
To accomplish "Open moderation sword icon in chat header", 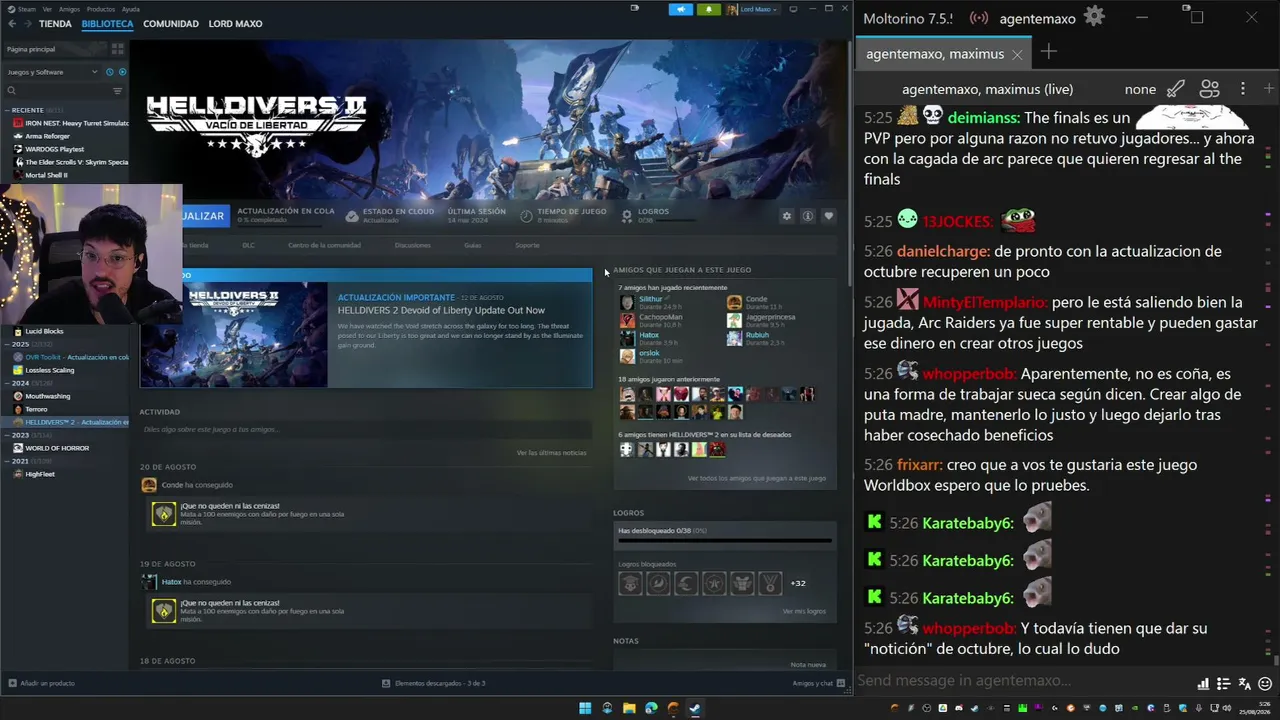I will tap(1176, 89).
